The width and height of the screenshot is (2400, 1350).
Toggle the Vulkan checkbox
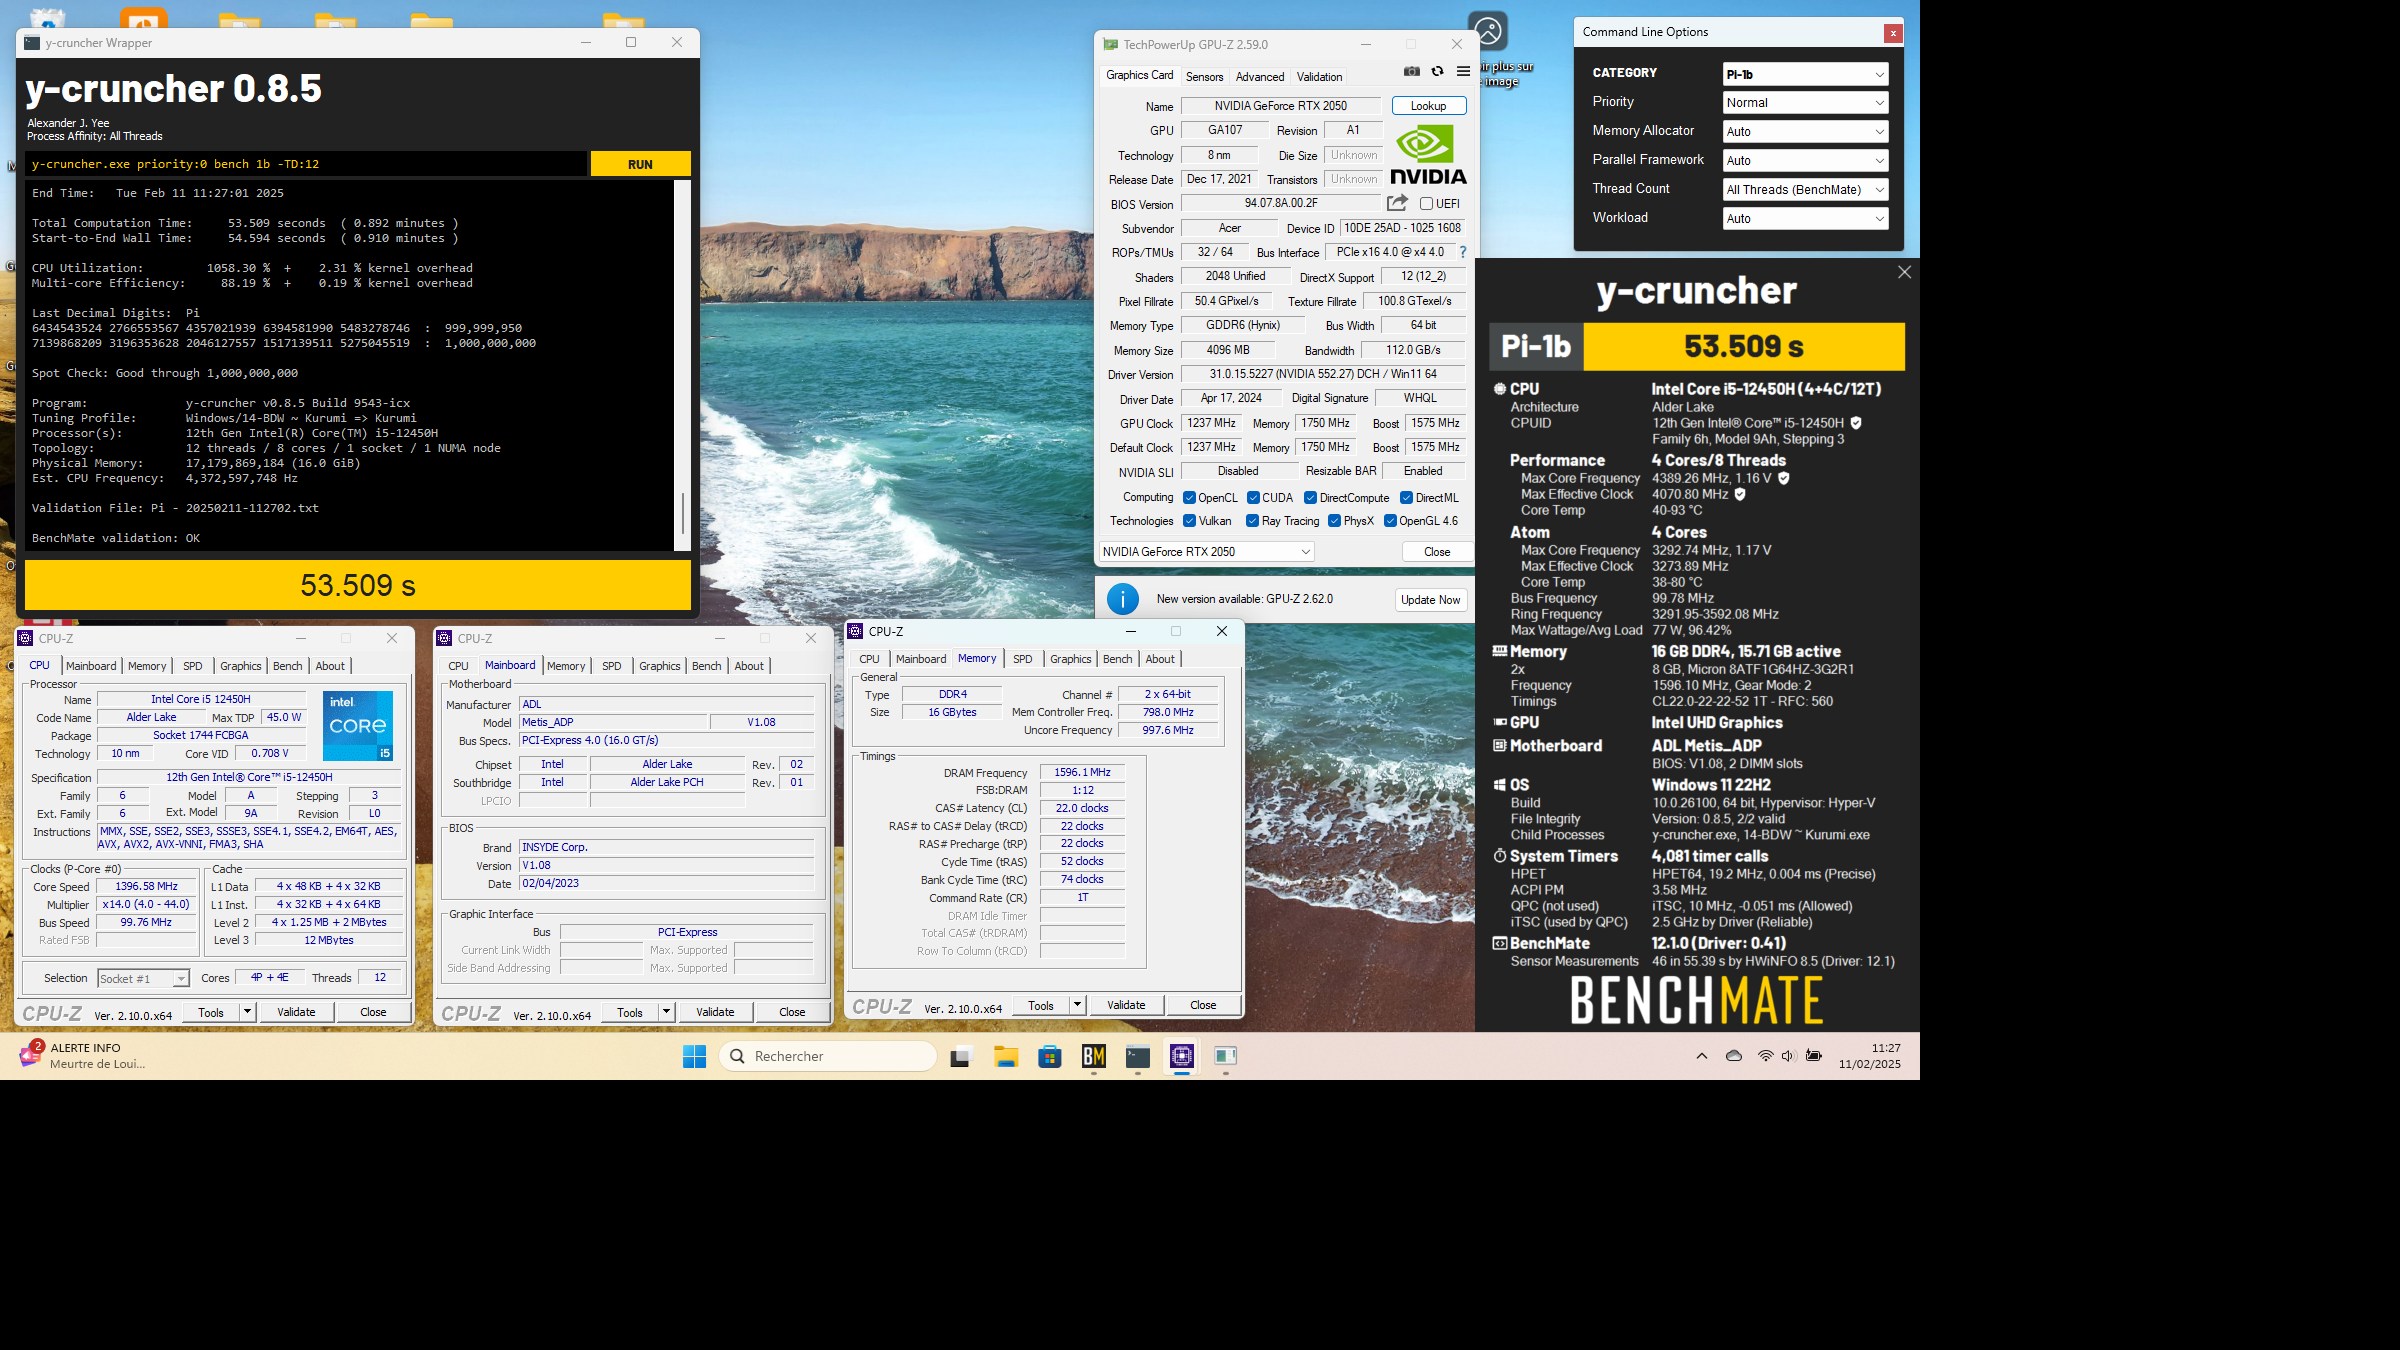[x=1189, y=521]
